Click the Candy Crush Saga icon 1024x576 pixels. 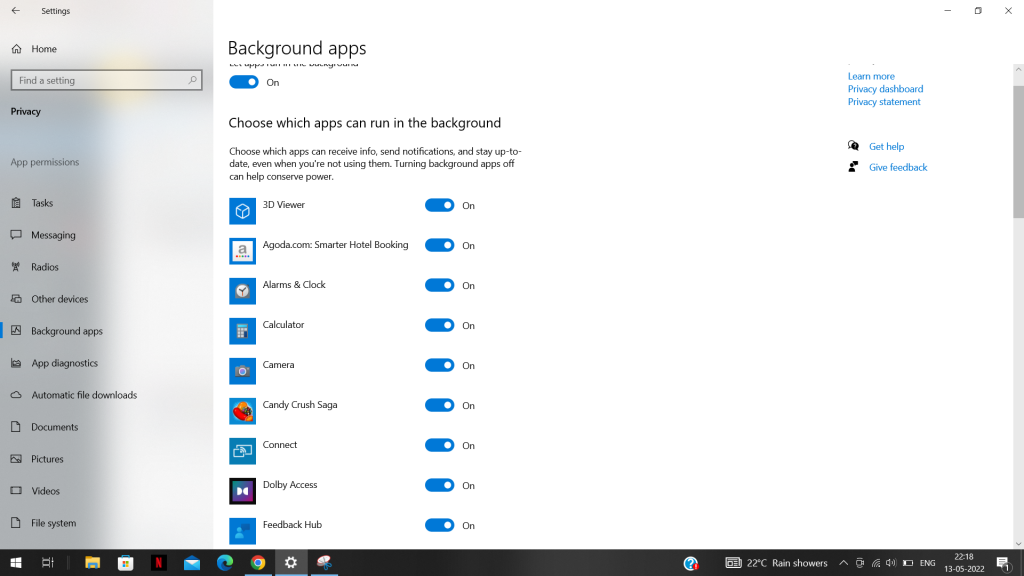pos(242,411)
